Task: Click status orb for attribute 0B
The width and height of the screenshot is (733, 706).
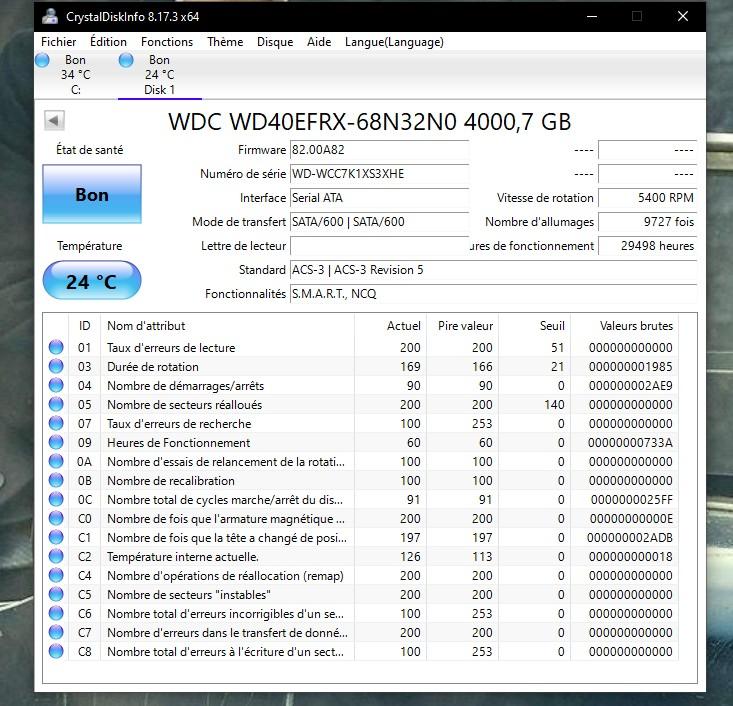Action: [x=56, y=480]
